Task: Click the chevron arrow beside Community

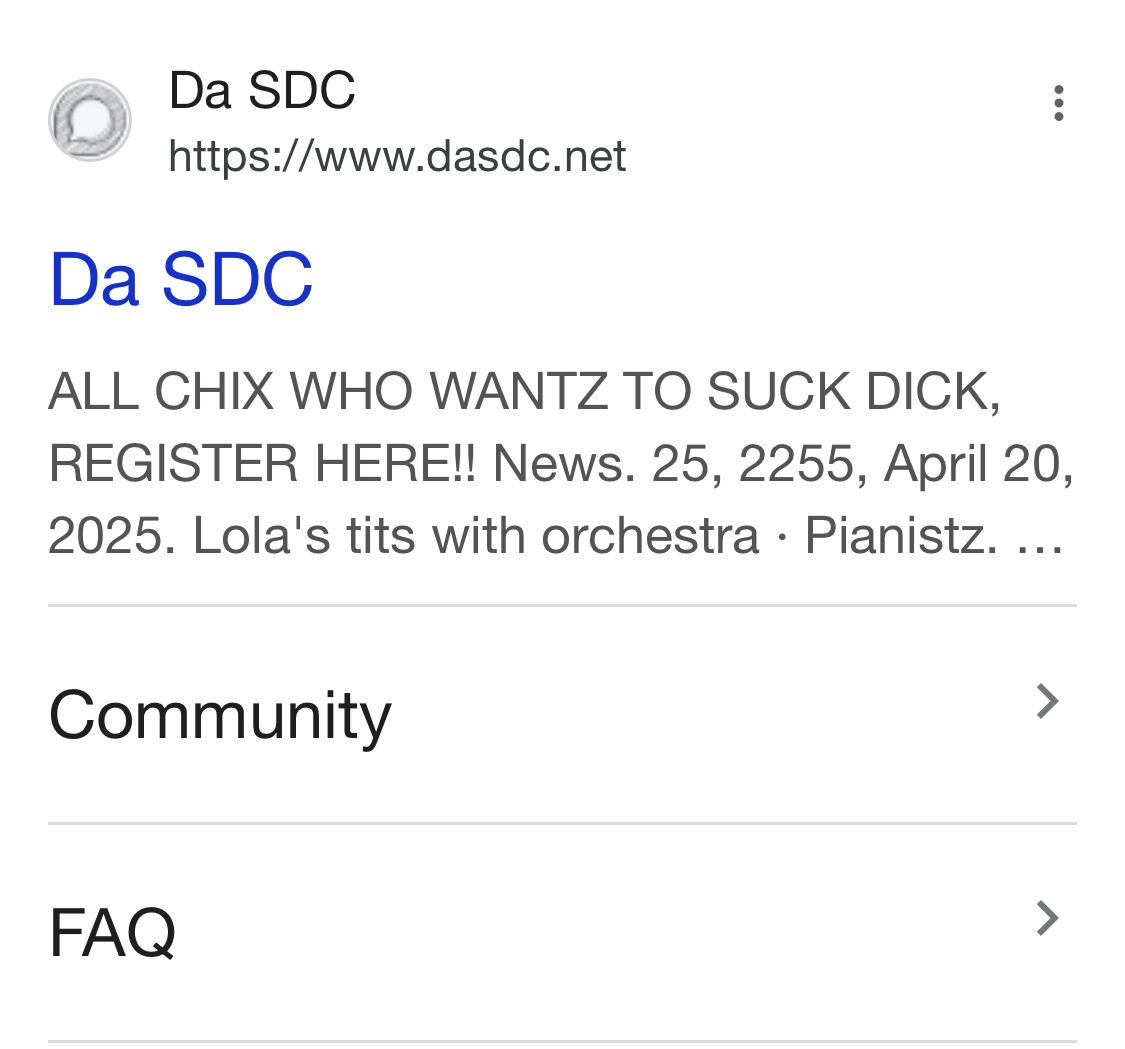Action: [1048, 701]
